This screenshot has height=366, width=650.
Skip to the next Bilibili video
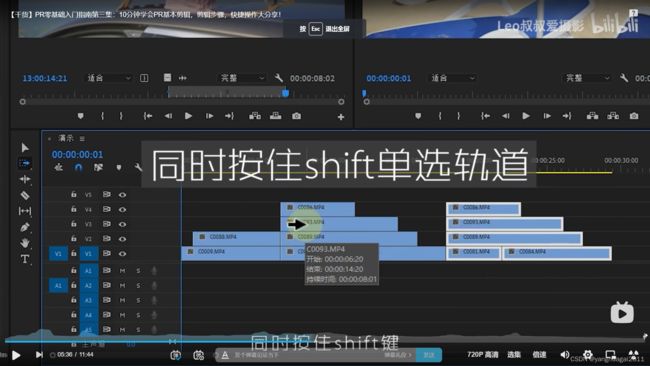(39, 355)
